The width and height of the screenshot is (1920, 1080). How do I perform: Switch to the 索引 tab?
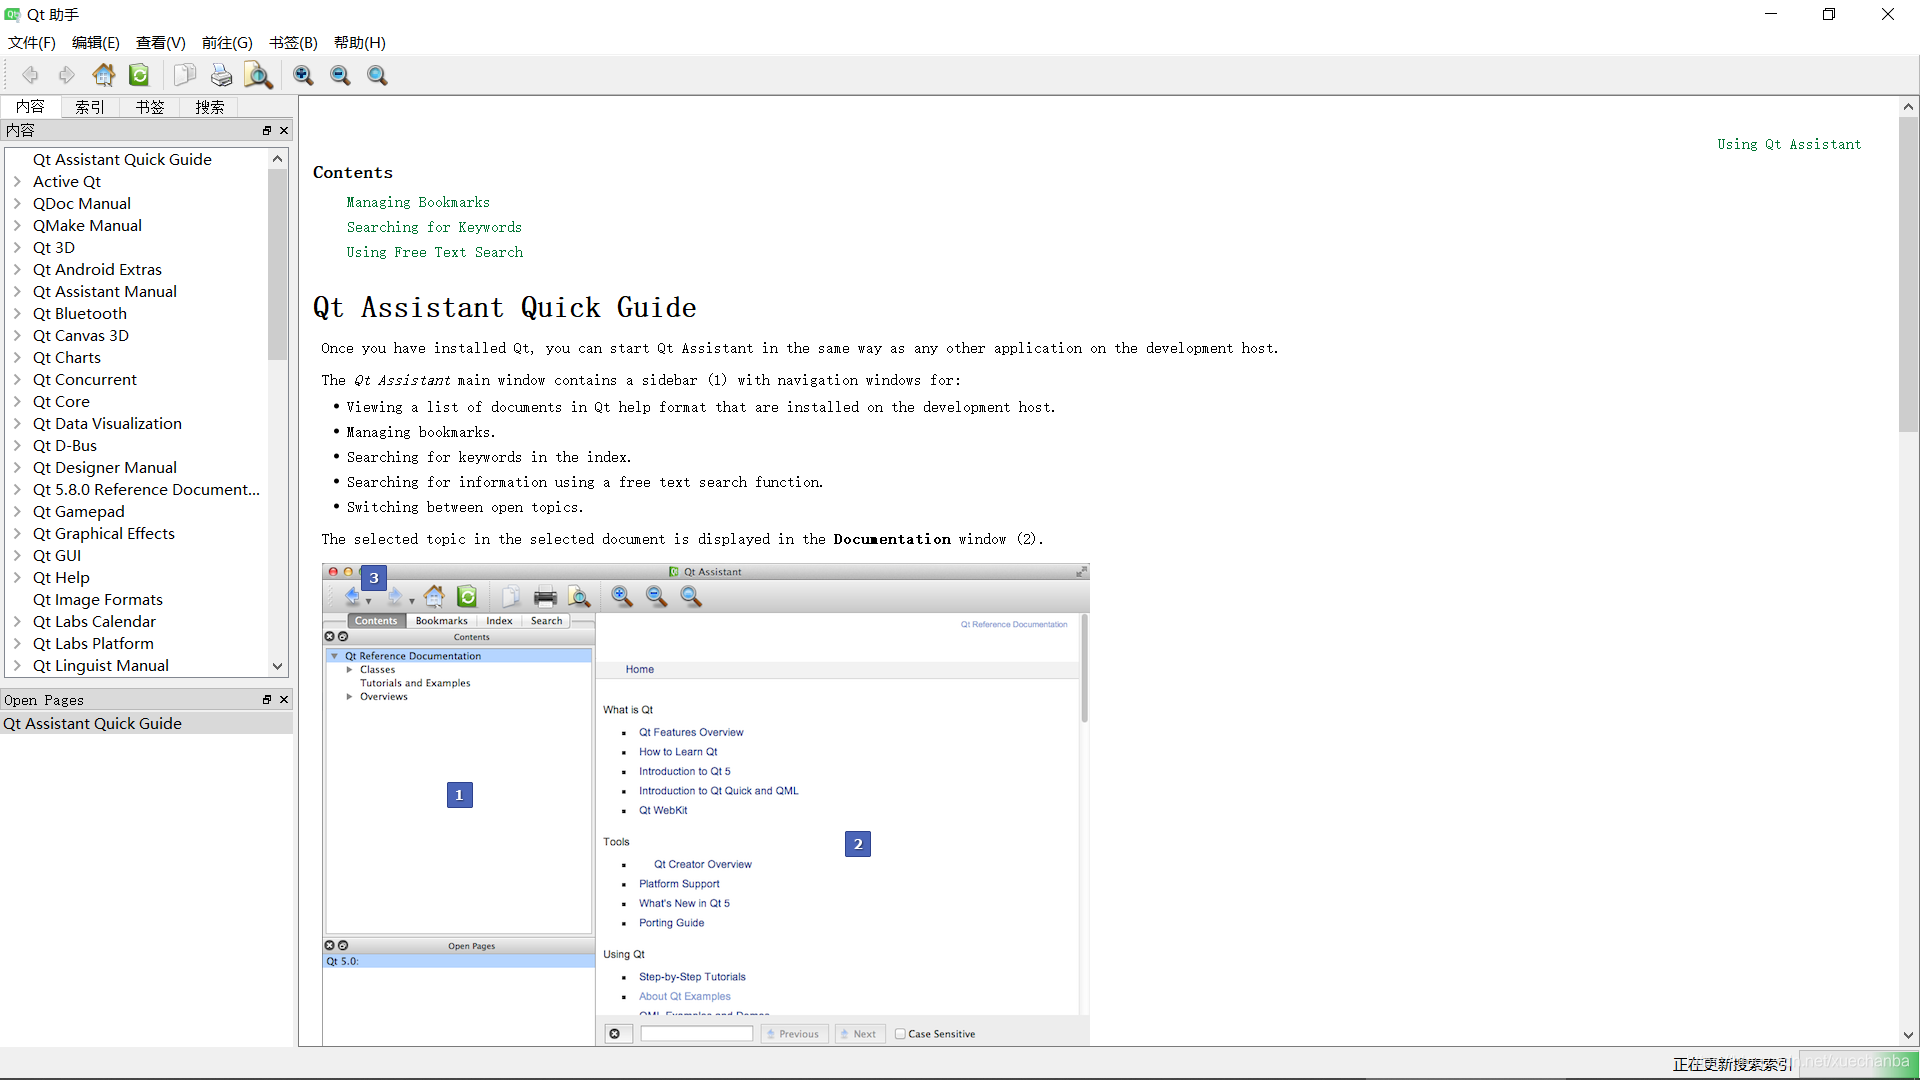(90, 107)
